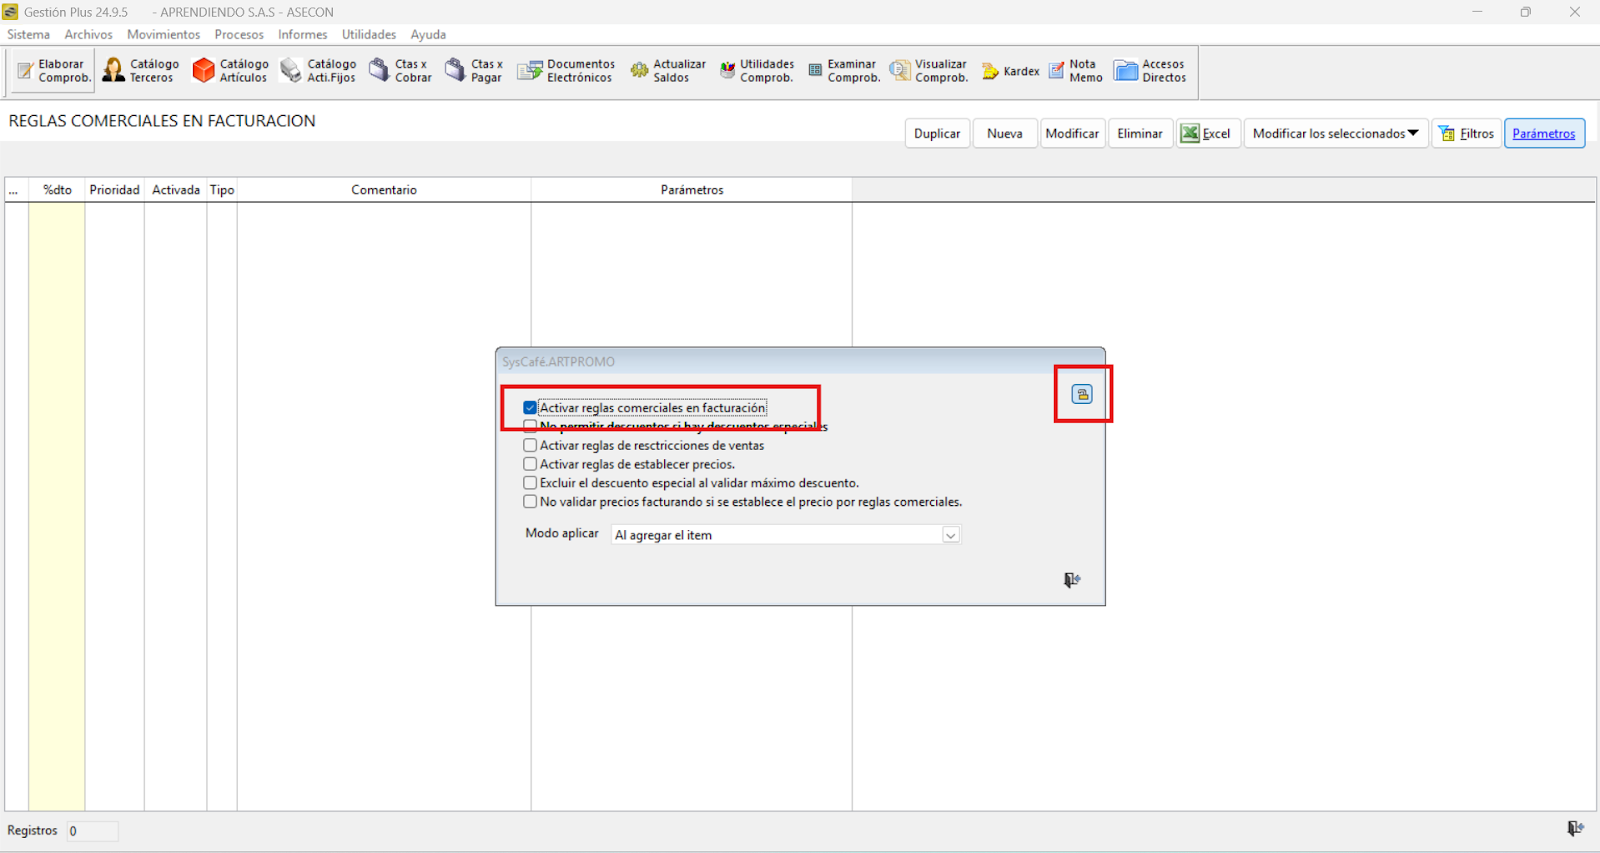
Task: Open Elaborar Comprob. toolbar icon
Action: click(54, 71)
